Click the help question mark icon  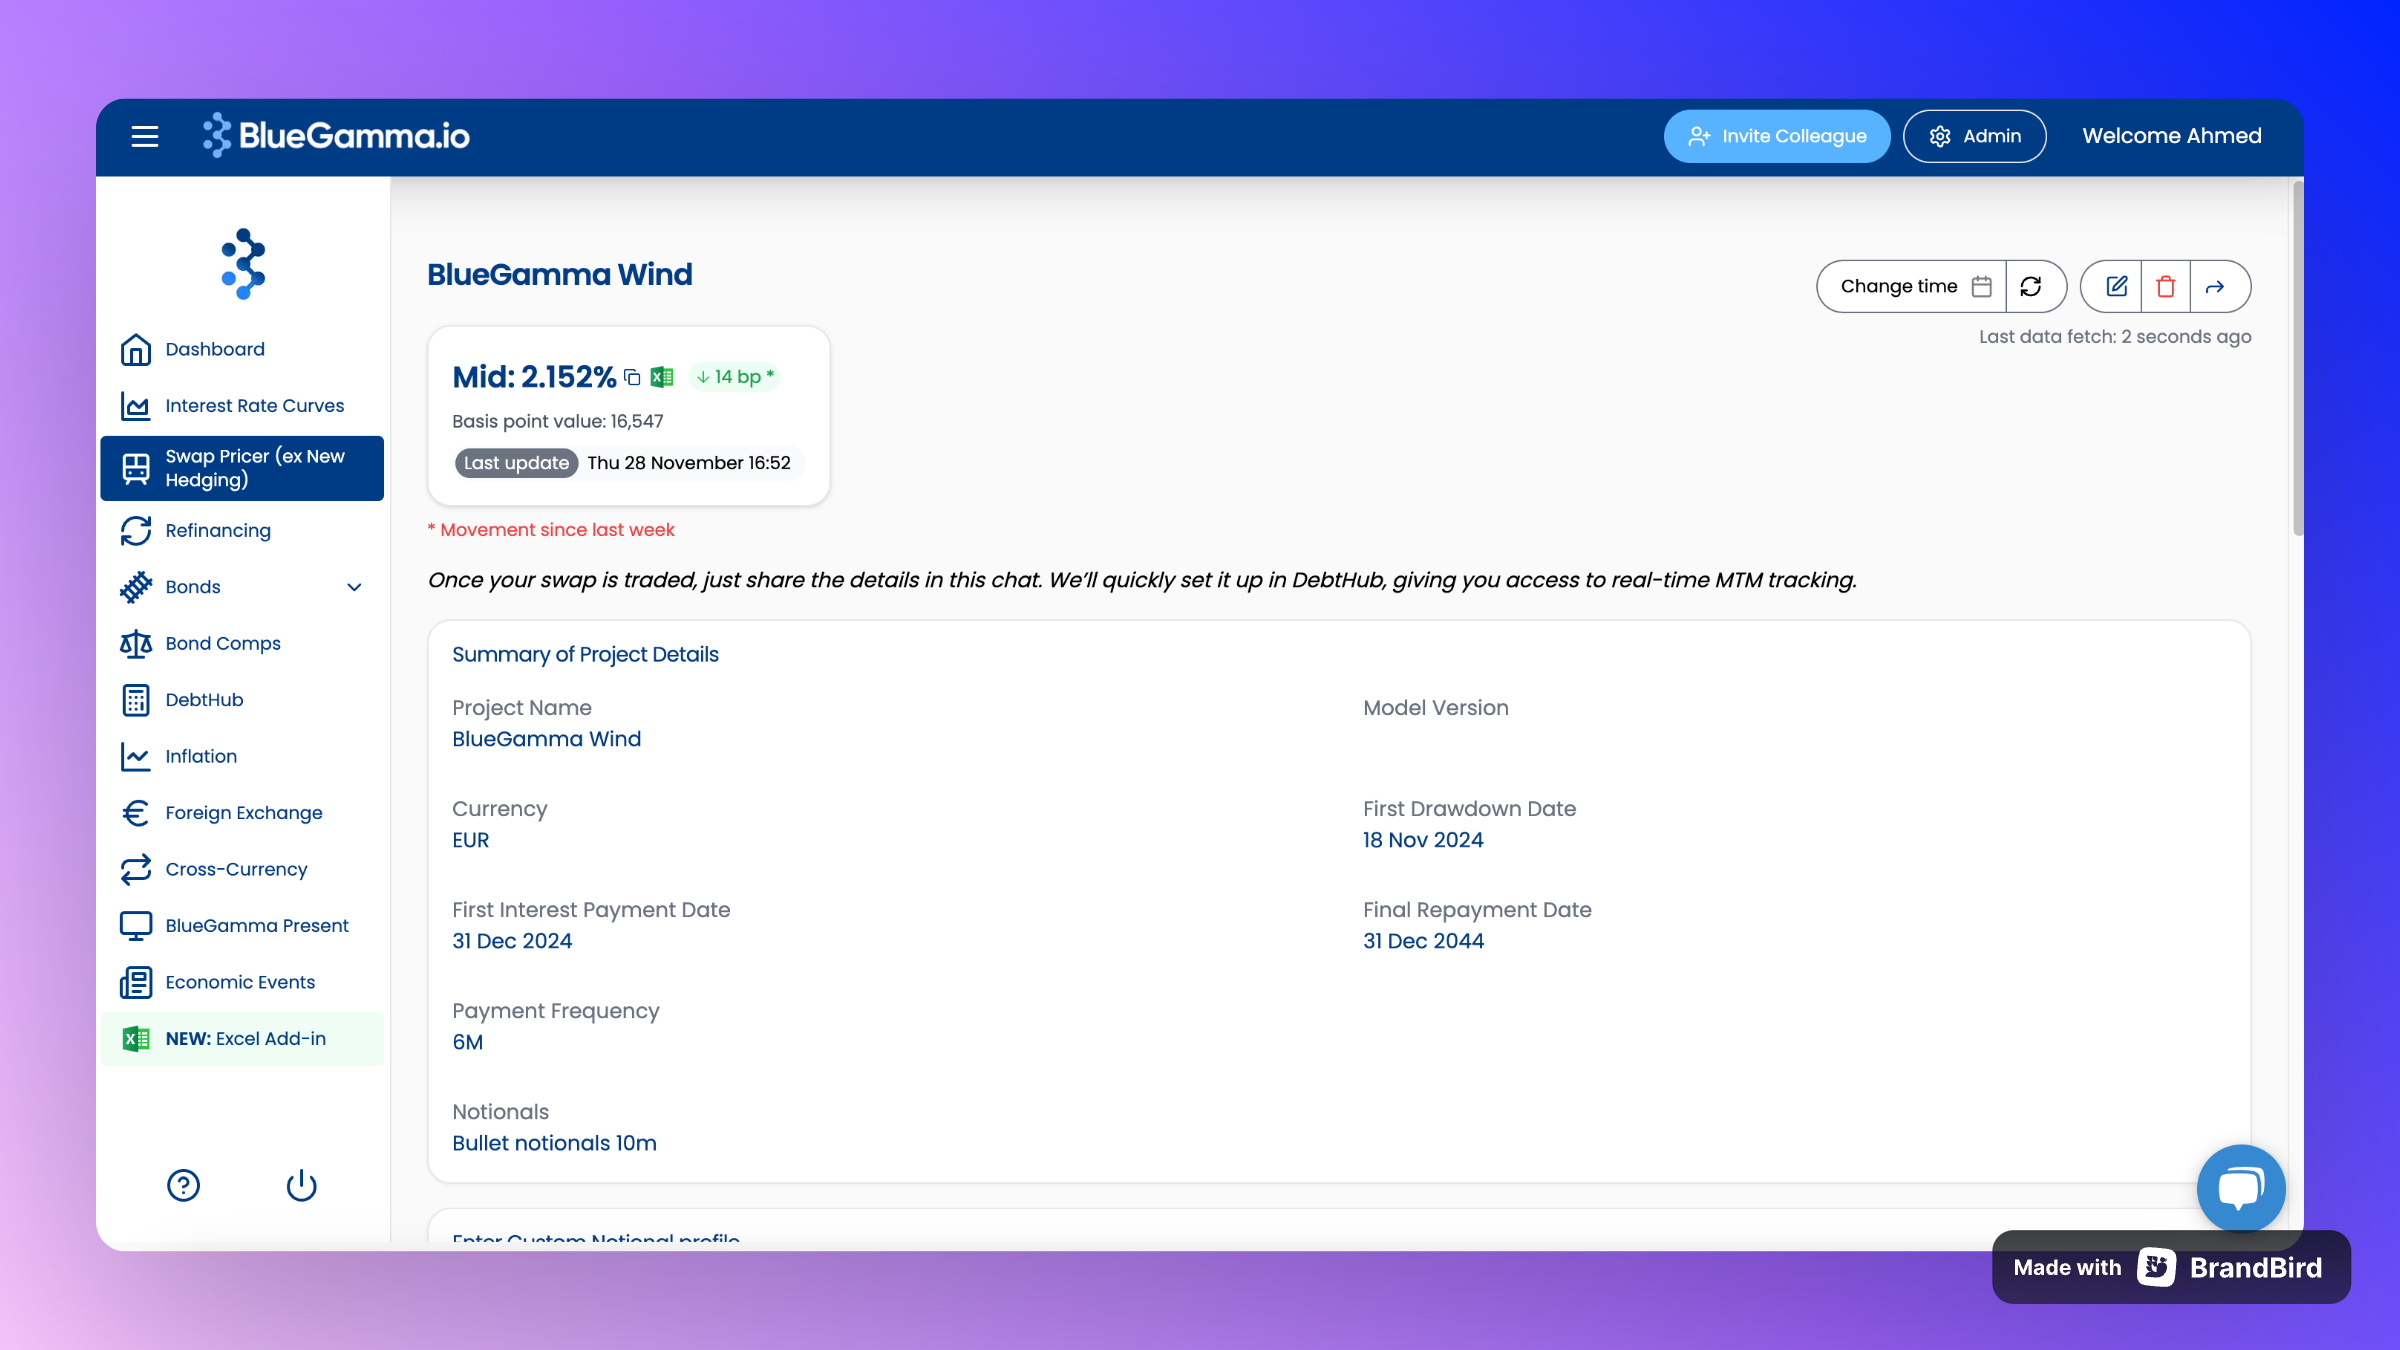[x=183, y=1186]
